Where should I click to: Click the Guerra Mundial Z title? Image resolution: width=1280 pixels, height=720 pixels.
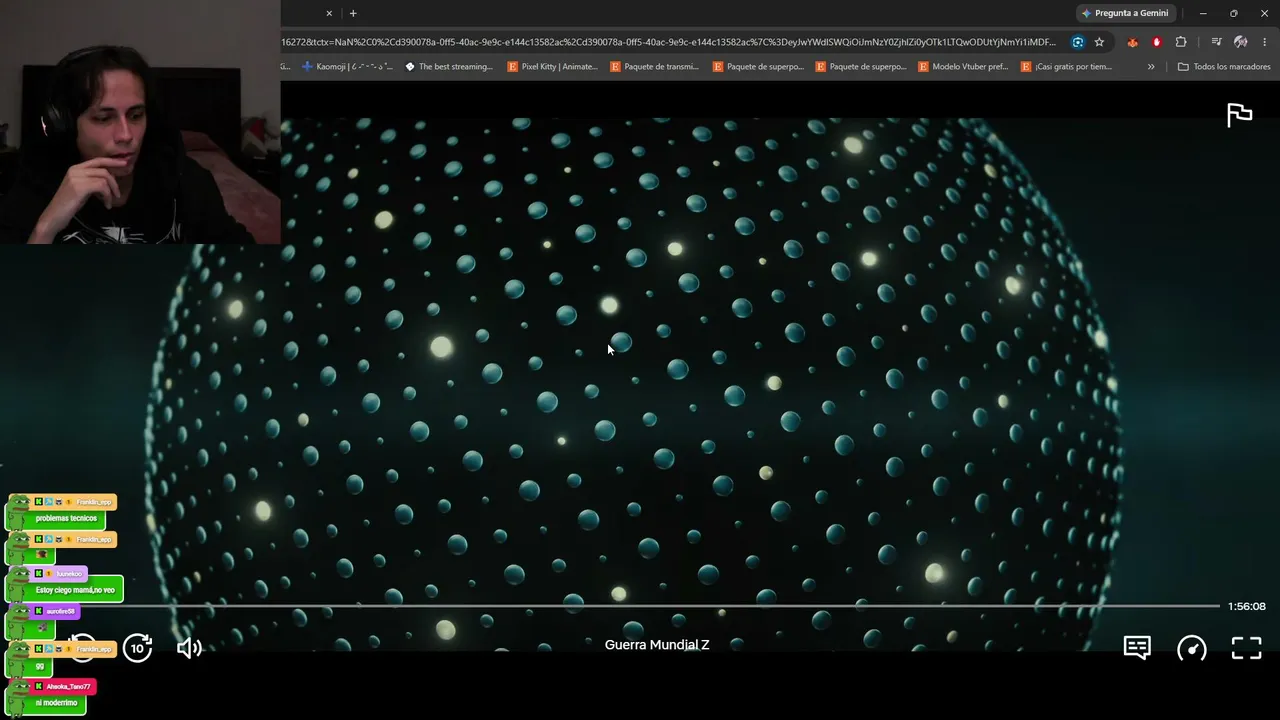click(x=657, y=645)
